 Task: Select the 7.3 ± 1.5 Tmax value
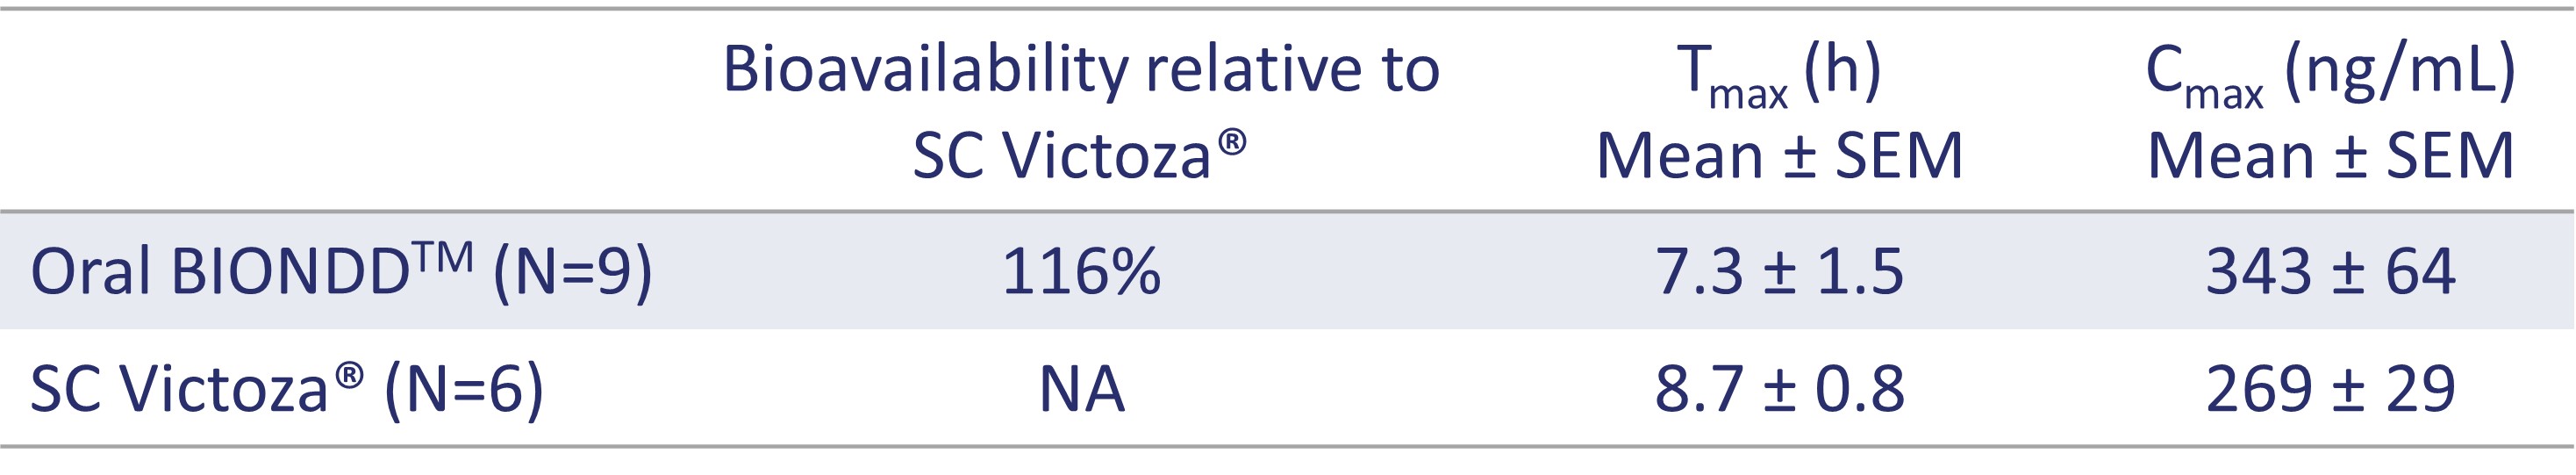pyautogui.click(x=1779, y=272)
